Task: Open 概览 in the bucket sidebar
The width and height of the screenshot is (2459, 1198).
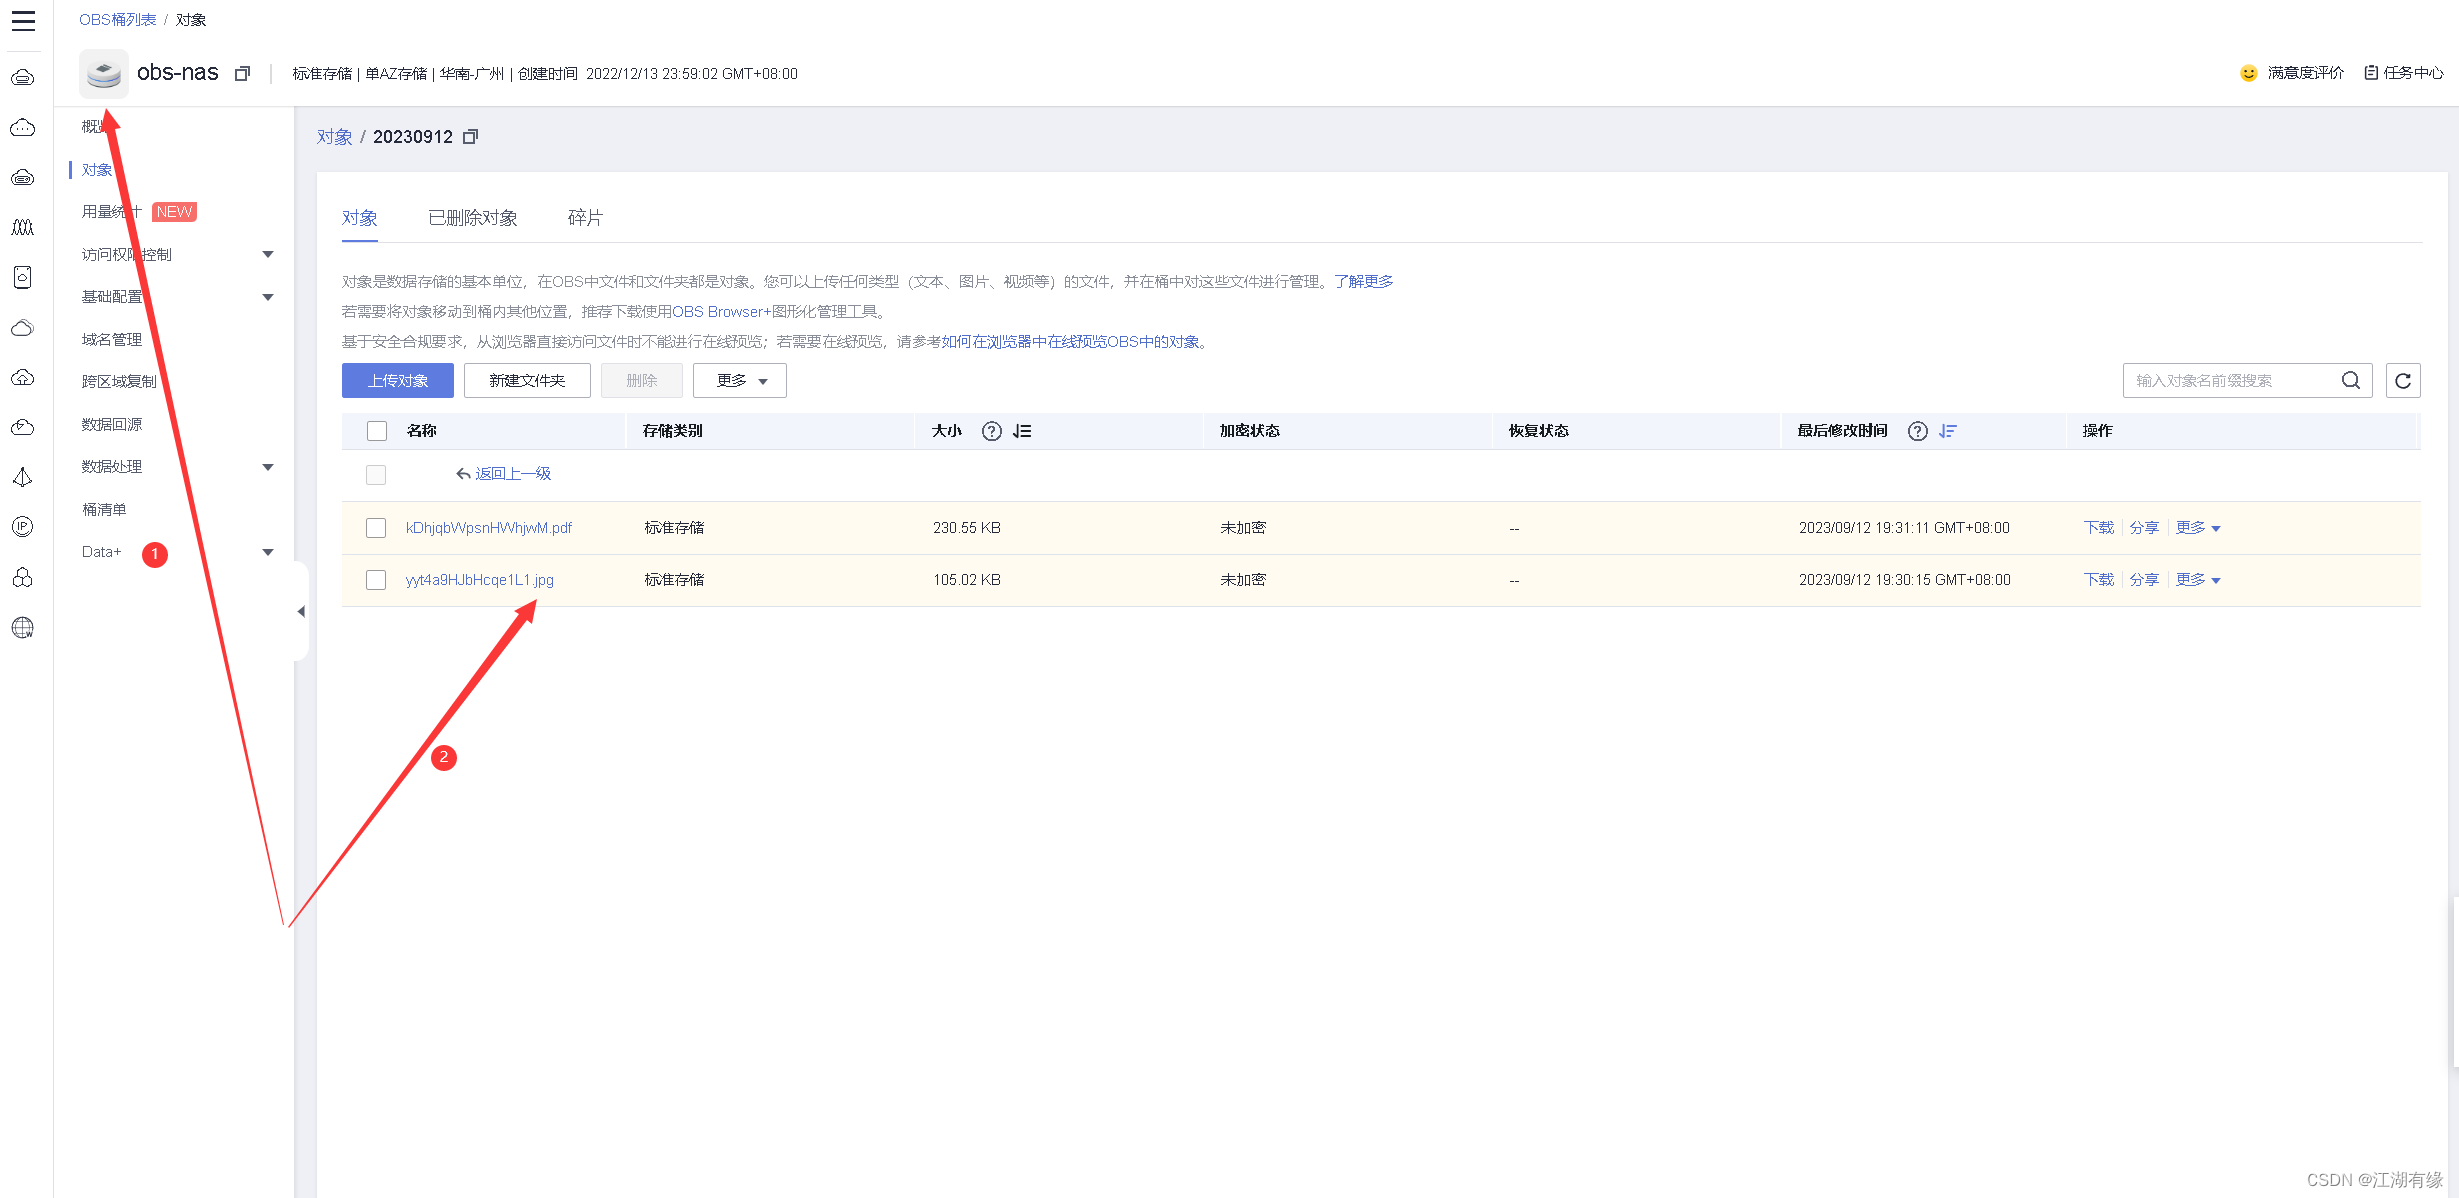Action: (97, 127)
